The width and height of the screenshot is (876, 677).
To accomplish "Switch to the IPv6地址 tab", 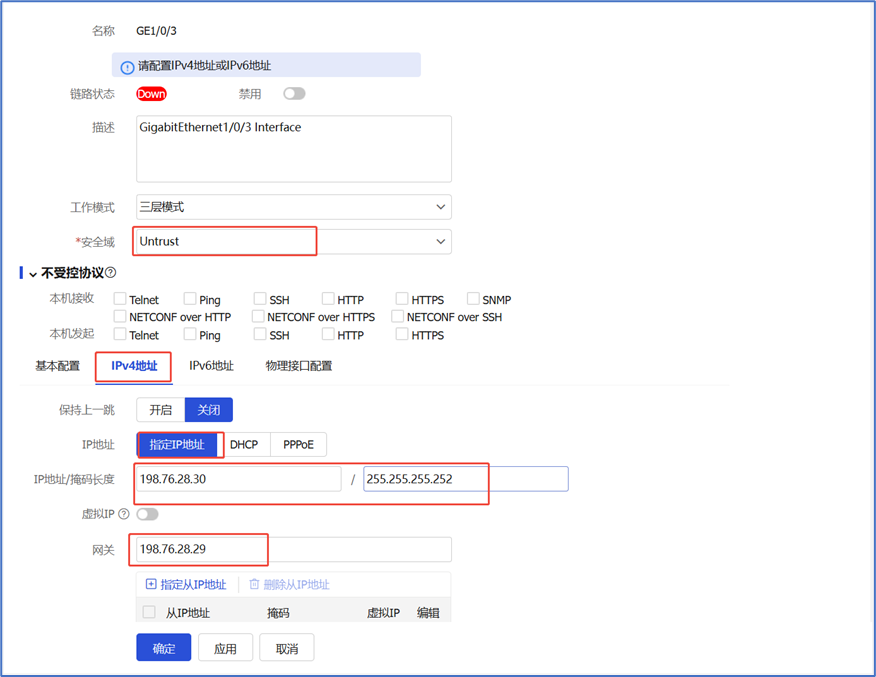I will [211, 366].
